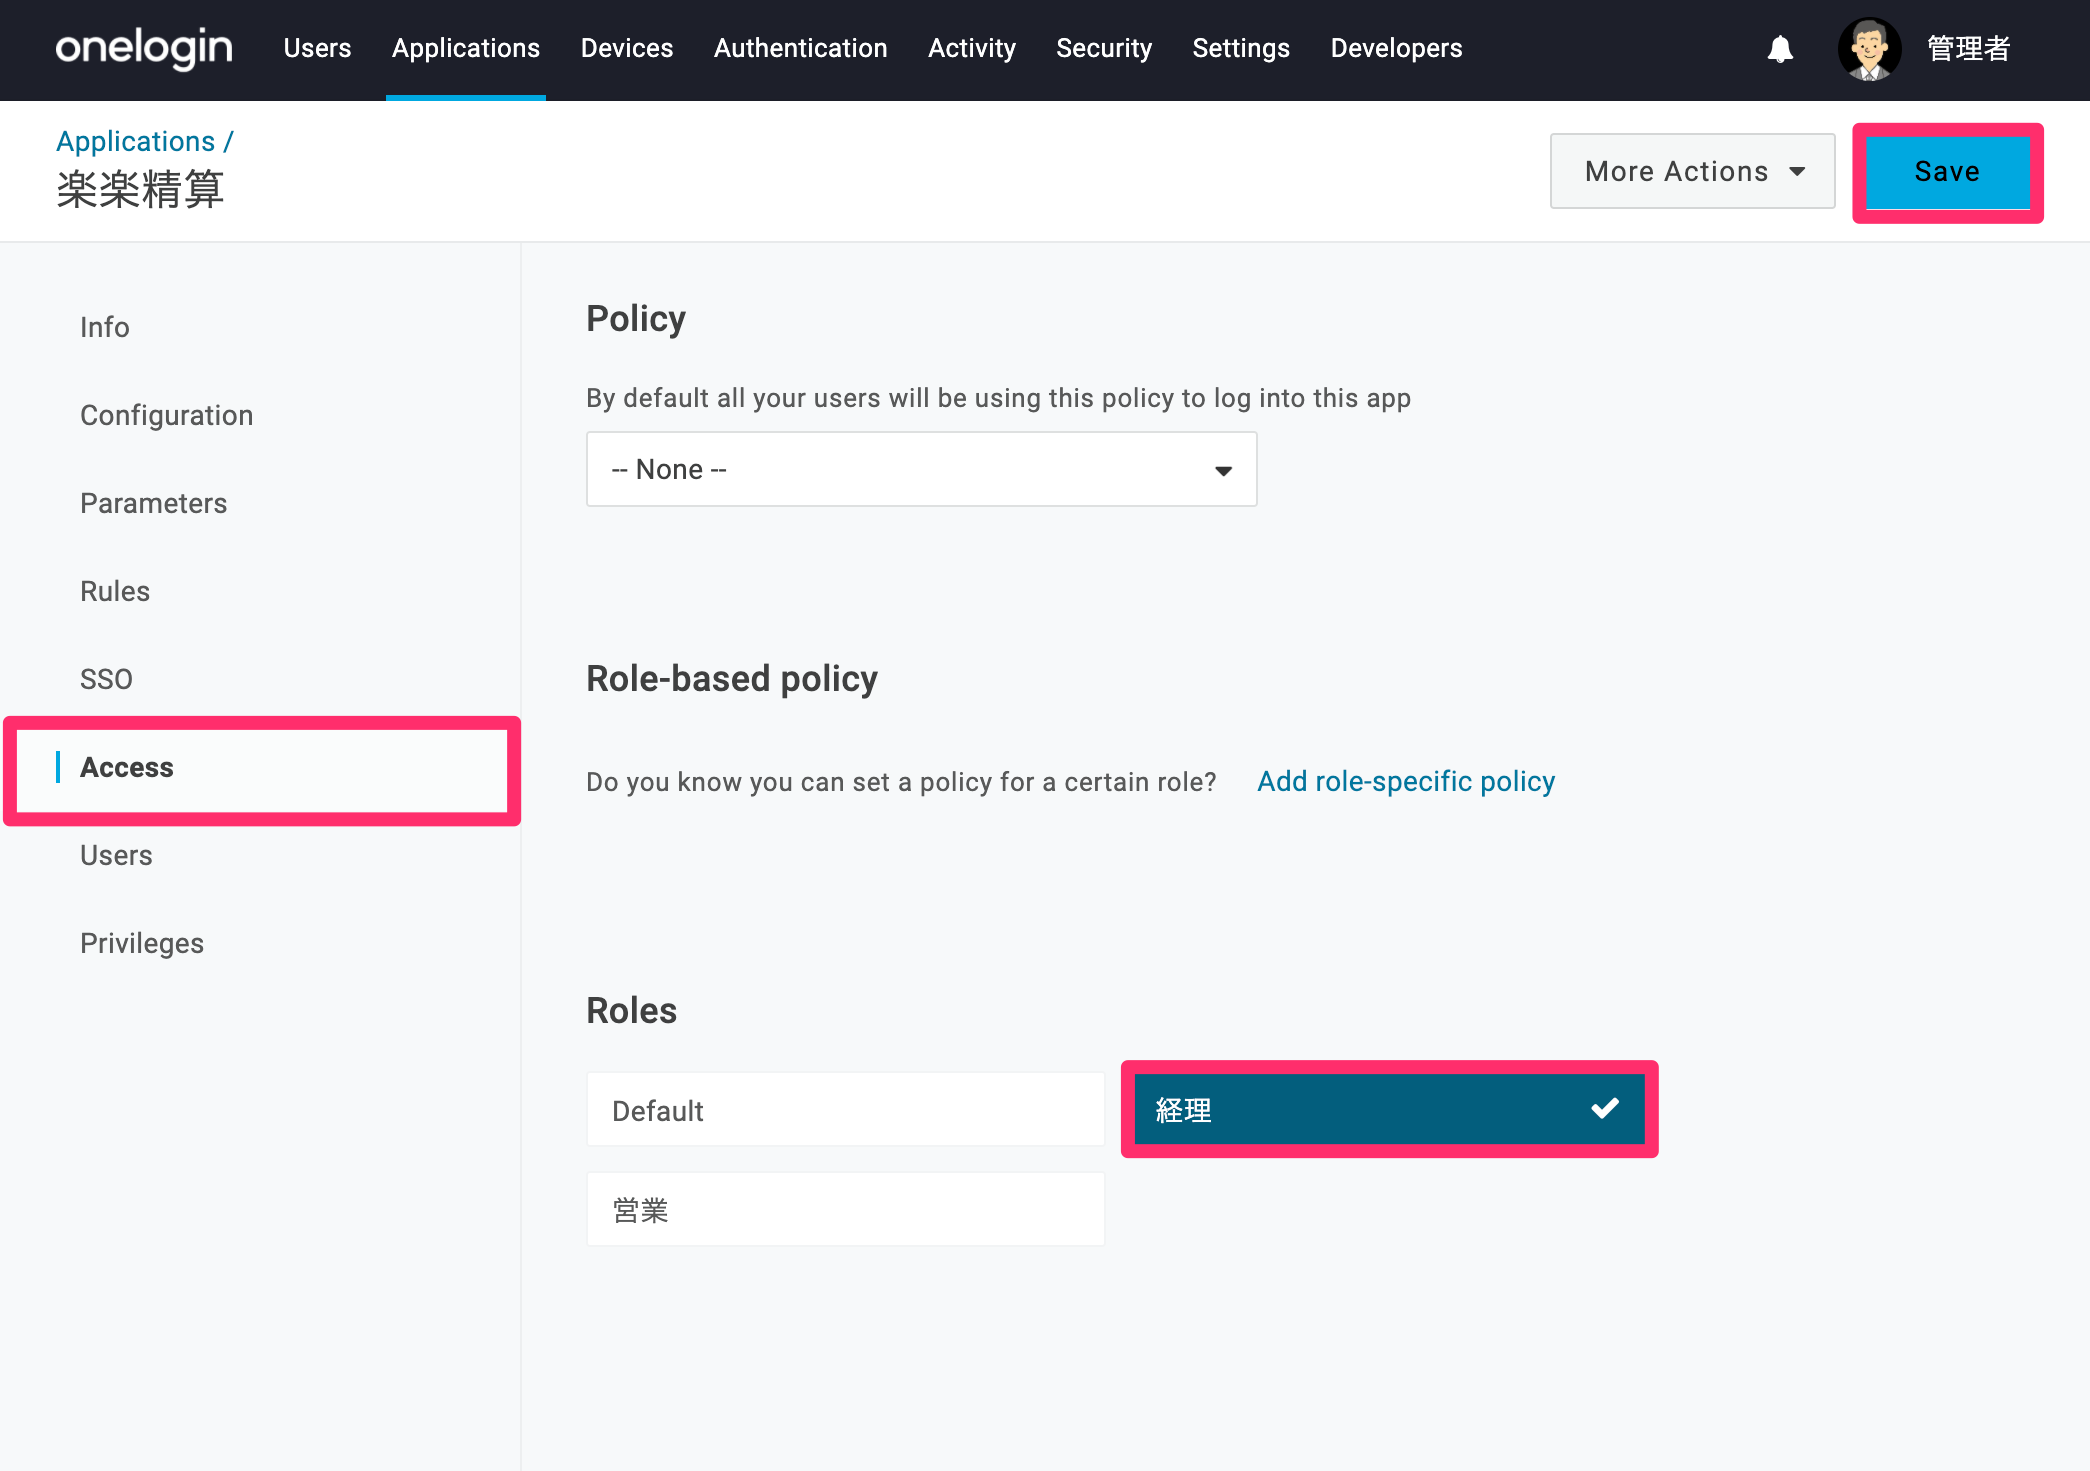Open the Developers top menu
2090x1471 pixels.
coord(1396,48)
